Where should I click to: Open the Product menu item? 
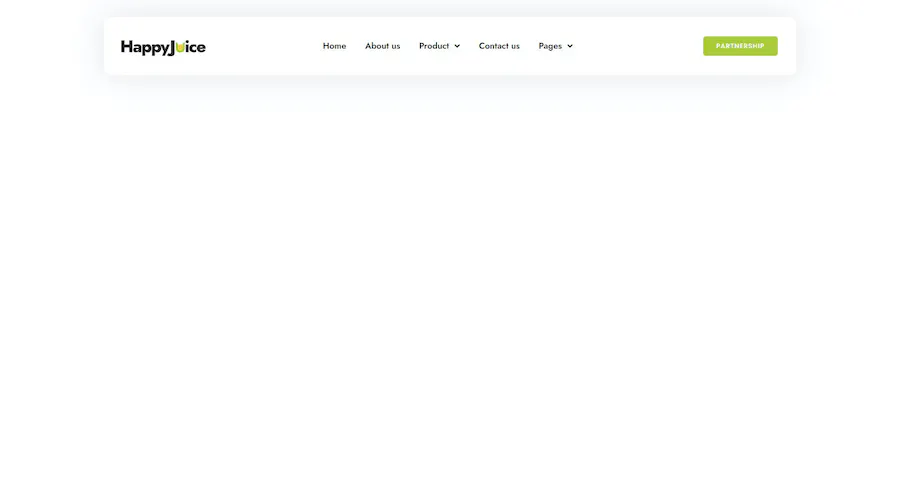[434, 46]
